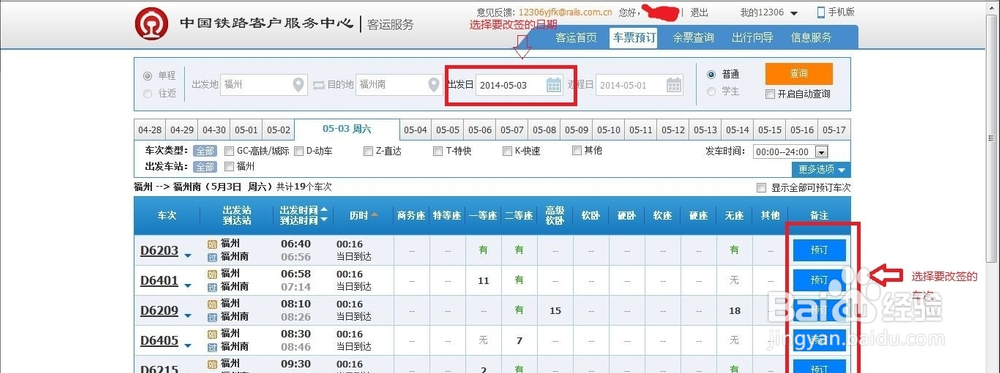The width and height of the screenshot is (1000, 373).
Task: Expand D6405 train details arrow
Action: pyautogui.click(x=188, y=346)
